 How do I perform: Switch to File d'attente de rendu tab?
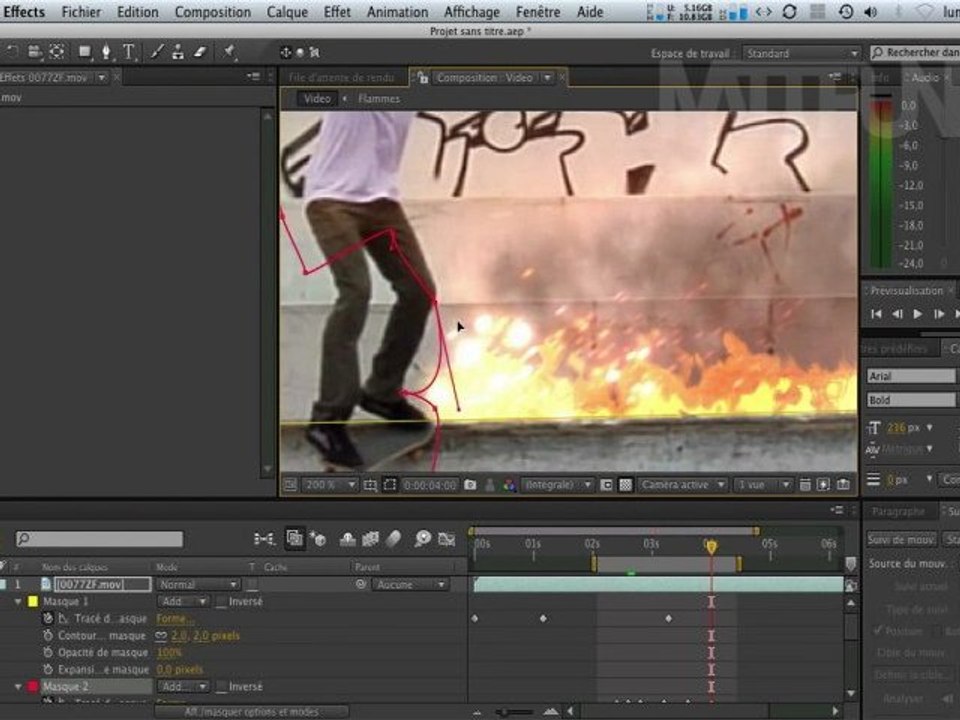coord(342,78)
